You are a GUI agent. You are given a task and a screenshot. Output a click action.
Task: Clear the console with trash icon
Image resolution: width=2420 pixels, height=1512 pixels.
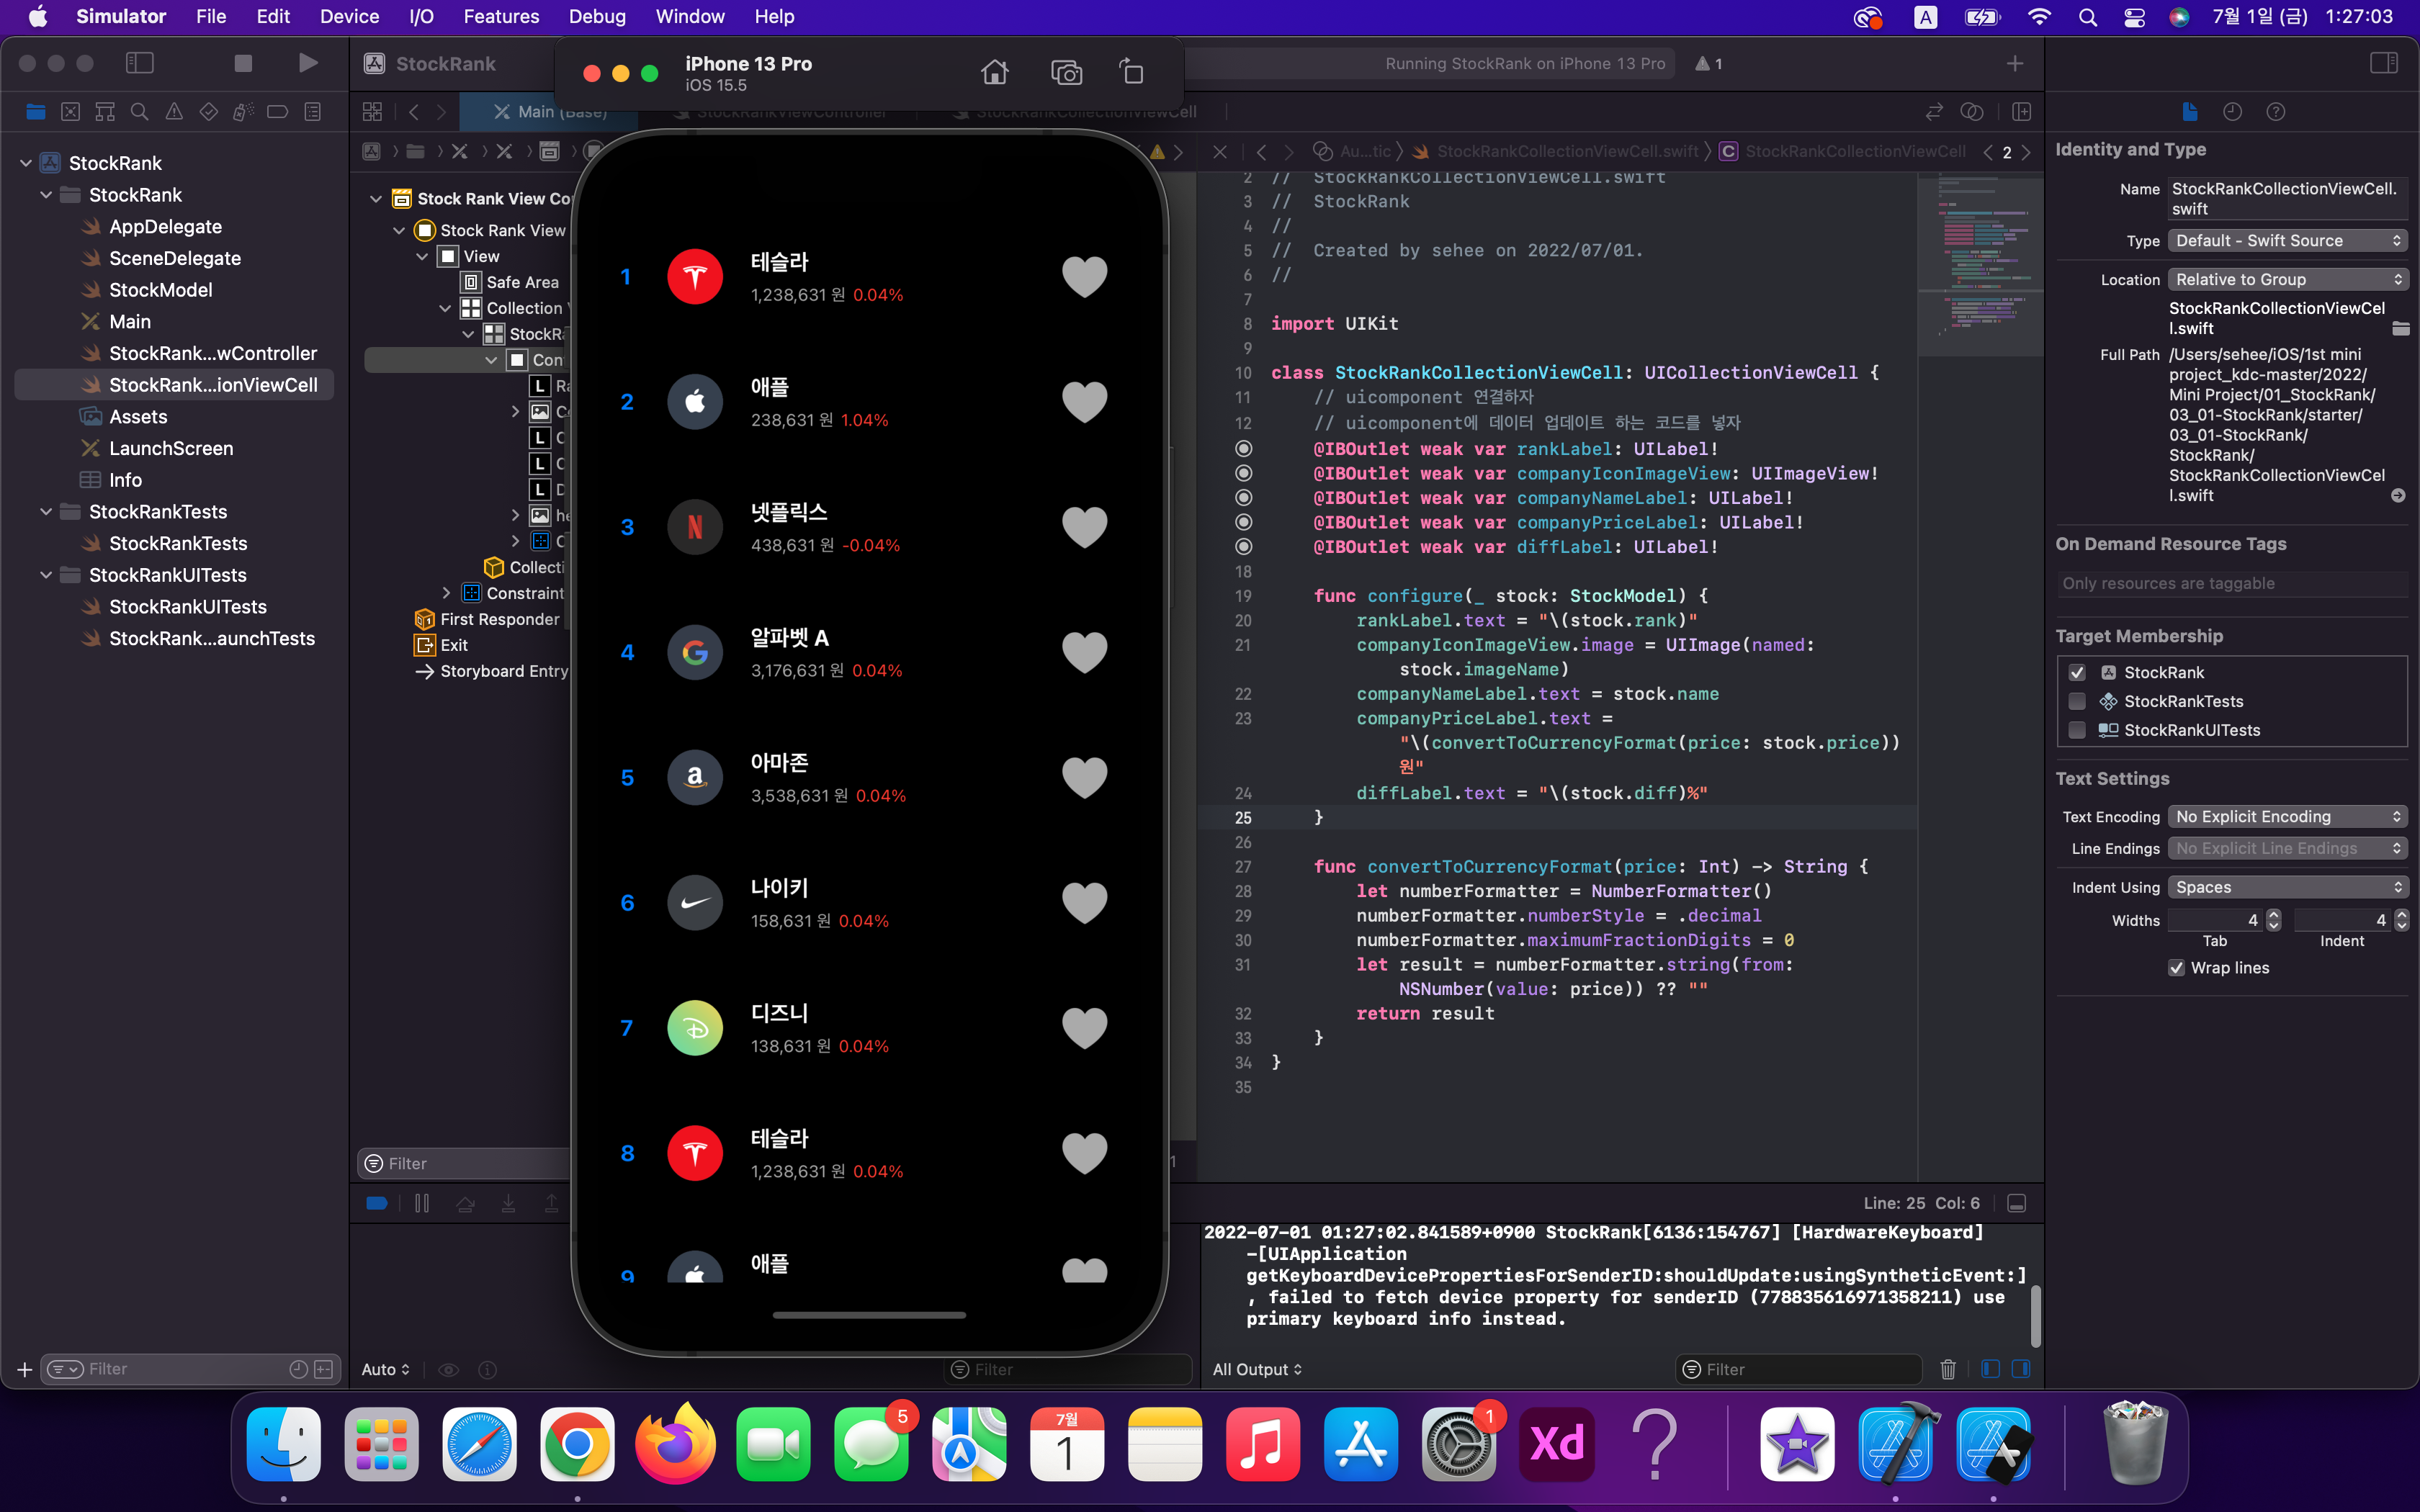coord(1947,1369)
